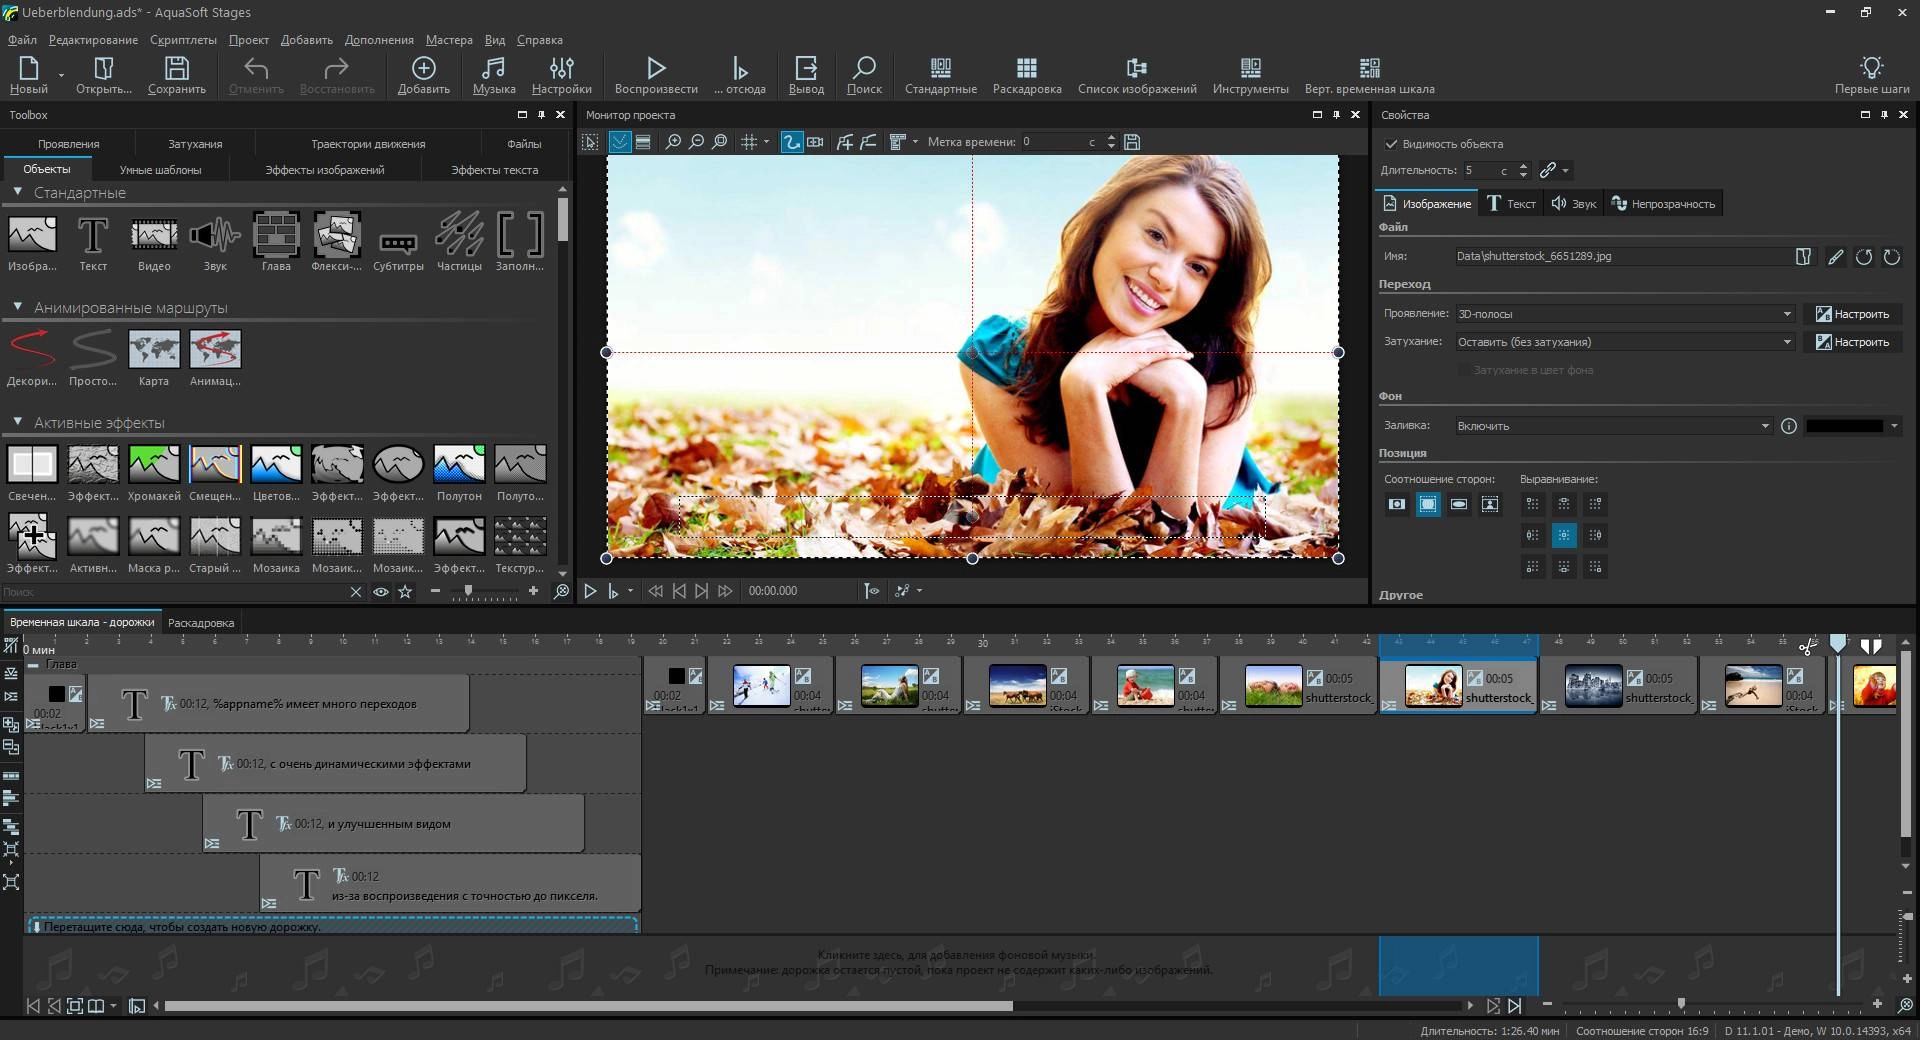The width and height of the screenshot is (1920, 1040).
Task: Click the grid display icon in monitor toolbar
Action: [x=749, y=142]
